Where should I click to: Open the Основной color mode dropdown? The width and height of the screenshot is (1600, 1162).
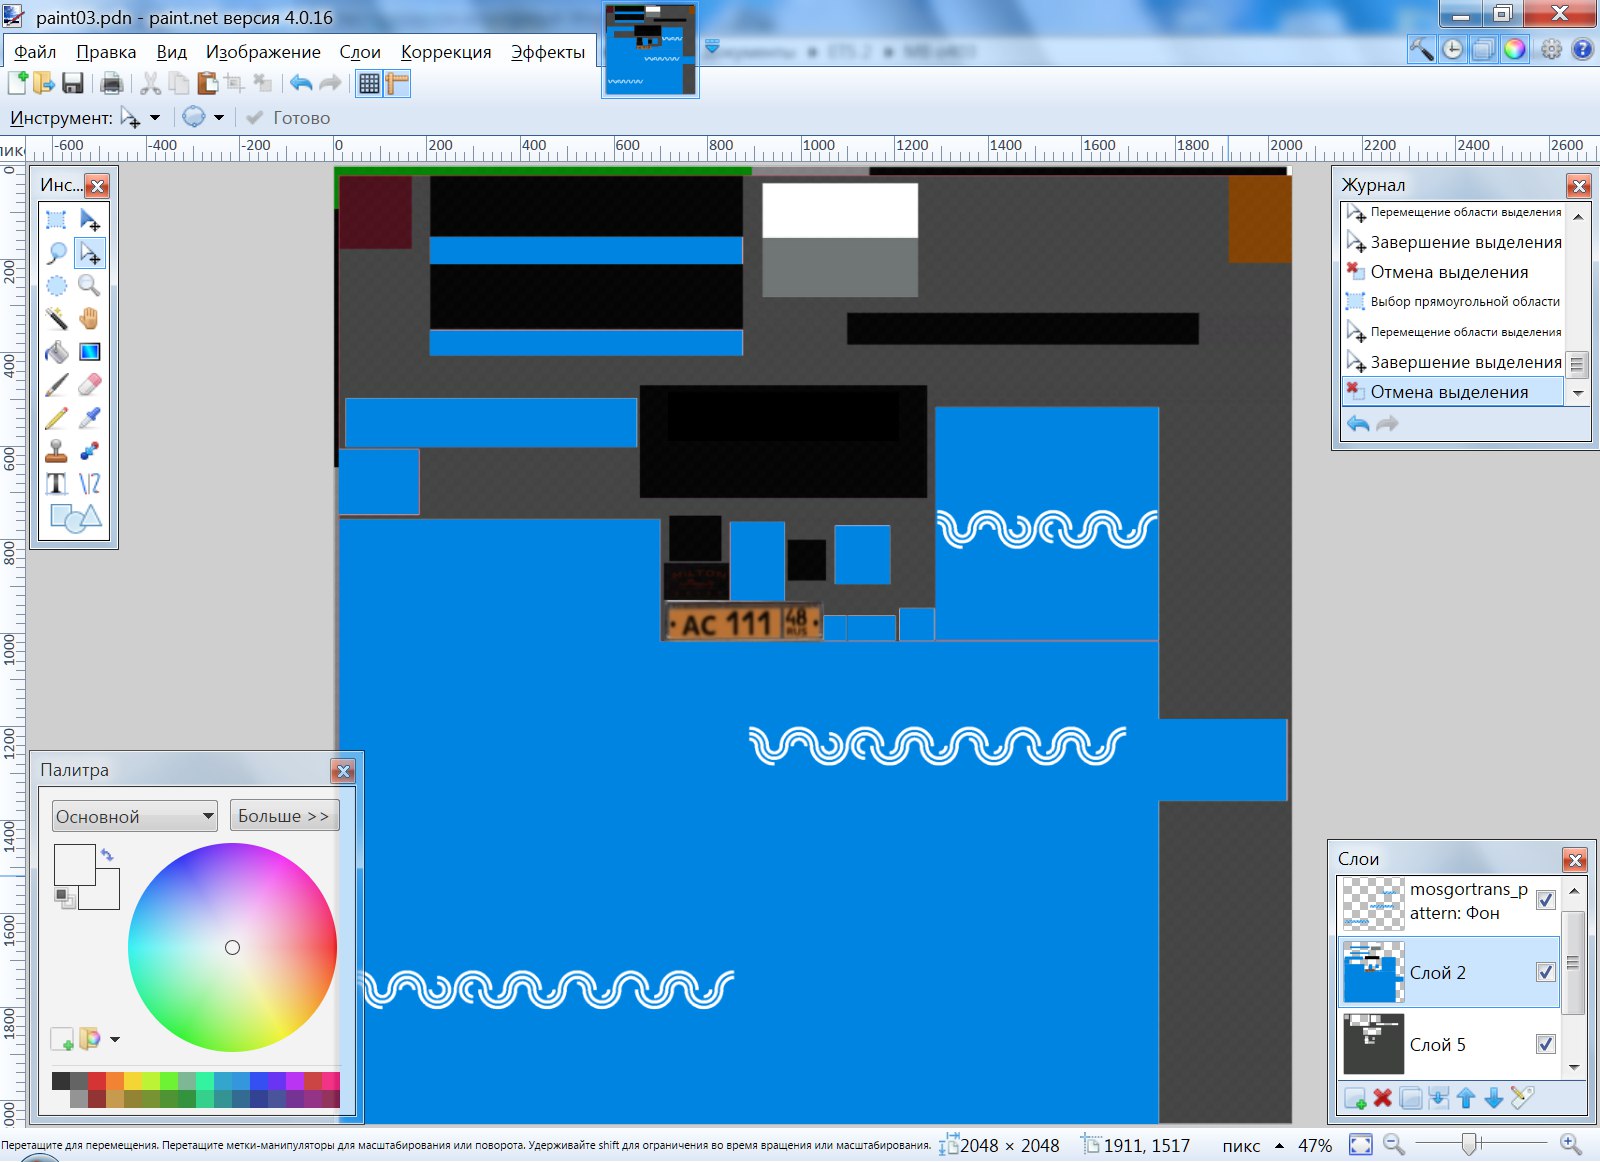click(135, 816)
